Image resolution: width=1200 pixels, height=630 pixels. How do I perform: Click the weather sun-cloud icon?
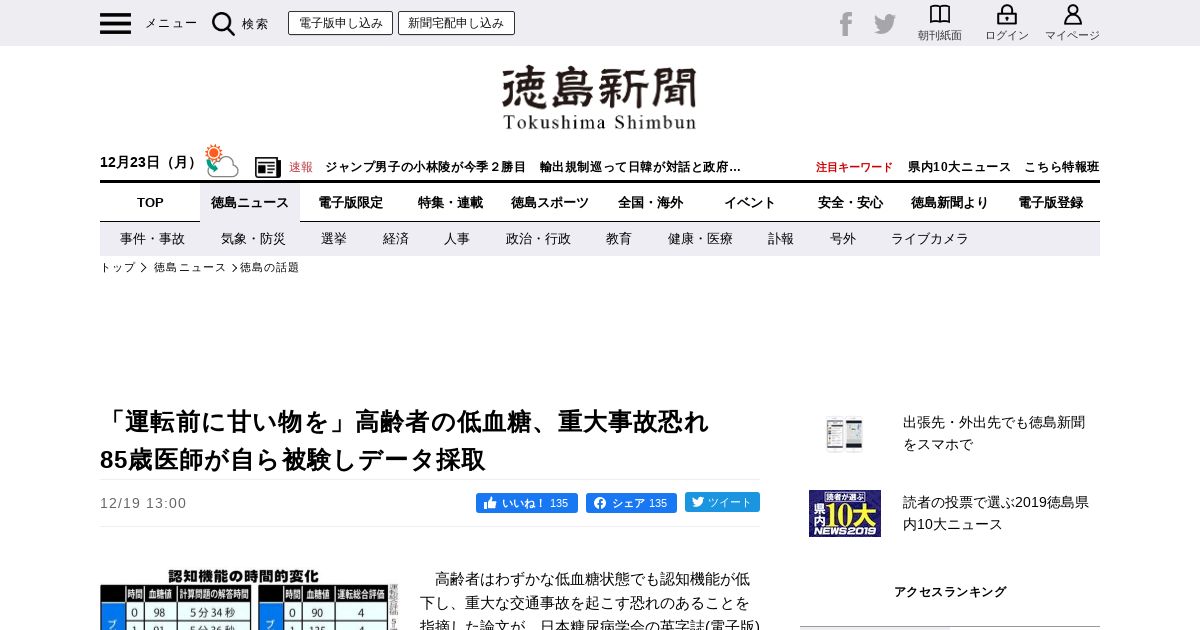point(222,162)
